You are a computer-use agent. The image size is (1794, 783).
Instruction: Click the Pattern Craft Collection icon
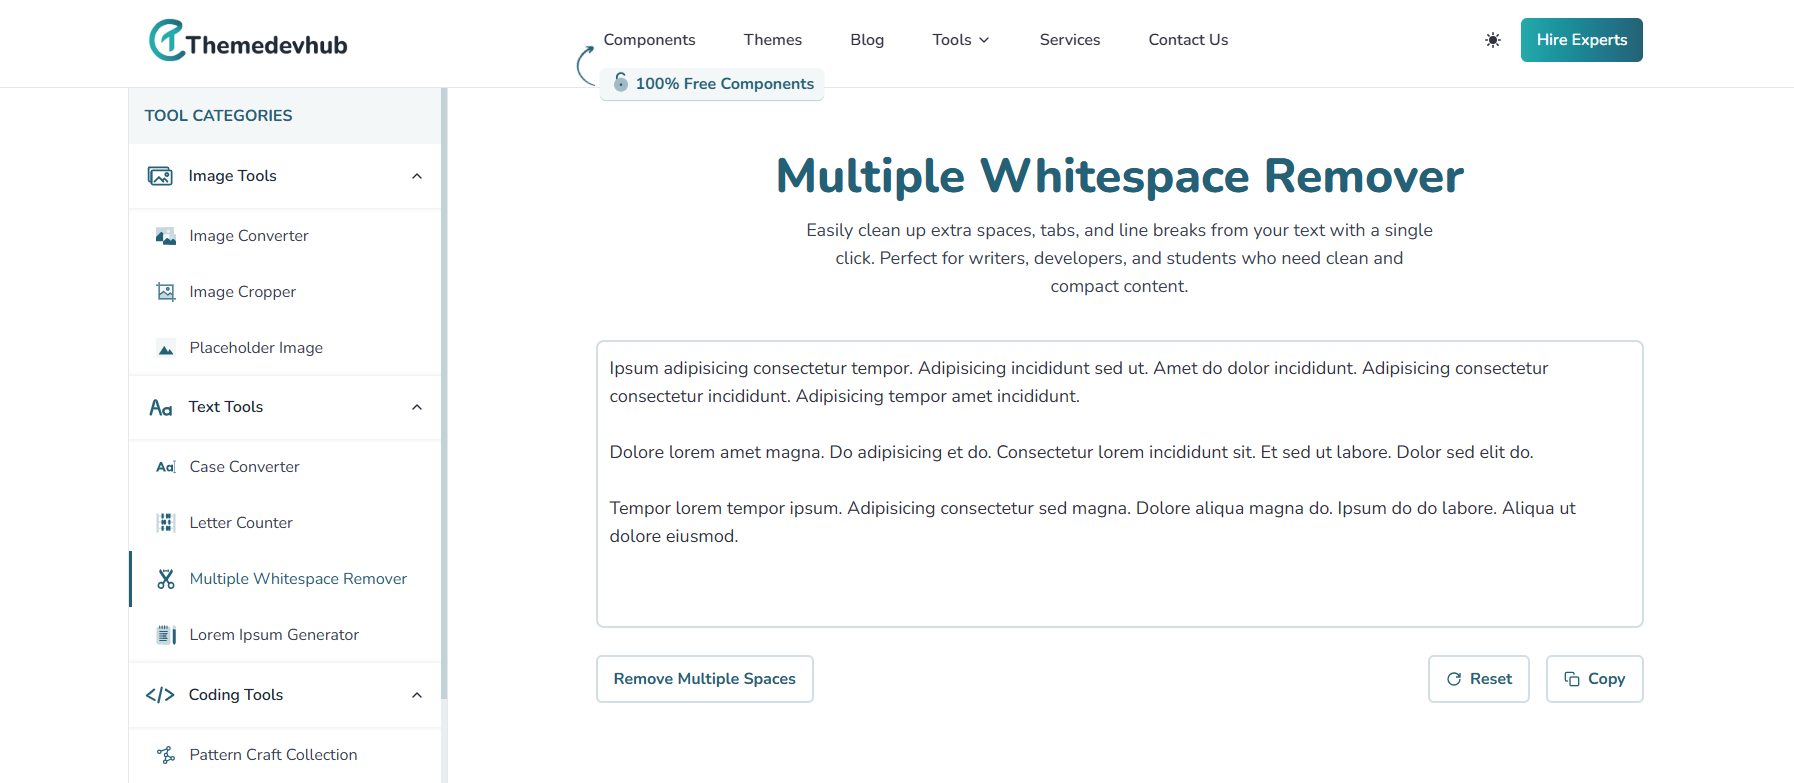[x=166, y=755]
